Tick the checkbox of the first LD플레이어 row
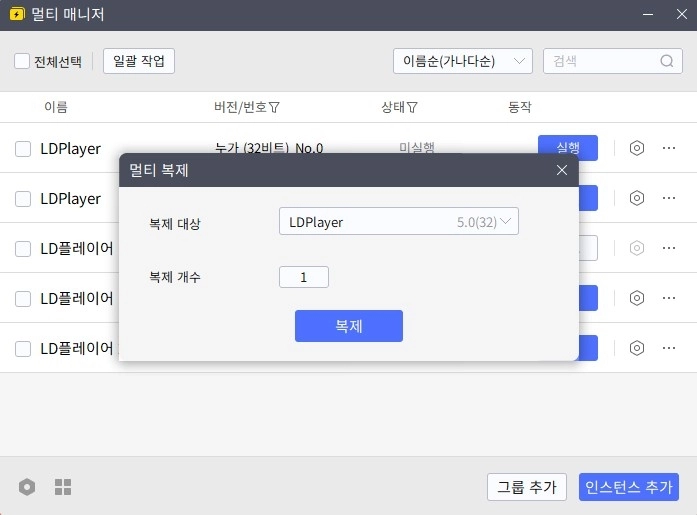 23,249
